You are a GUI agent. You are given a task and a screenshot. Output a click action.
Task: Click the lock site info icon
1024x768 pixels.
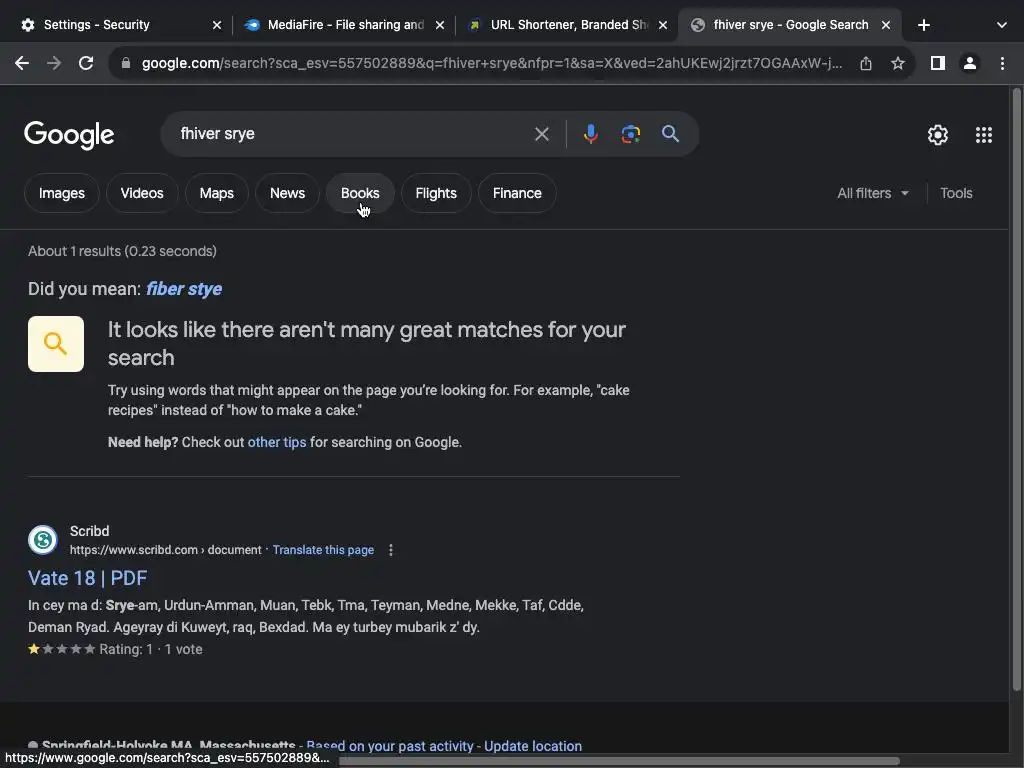(x=126, y=63)
